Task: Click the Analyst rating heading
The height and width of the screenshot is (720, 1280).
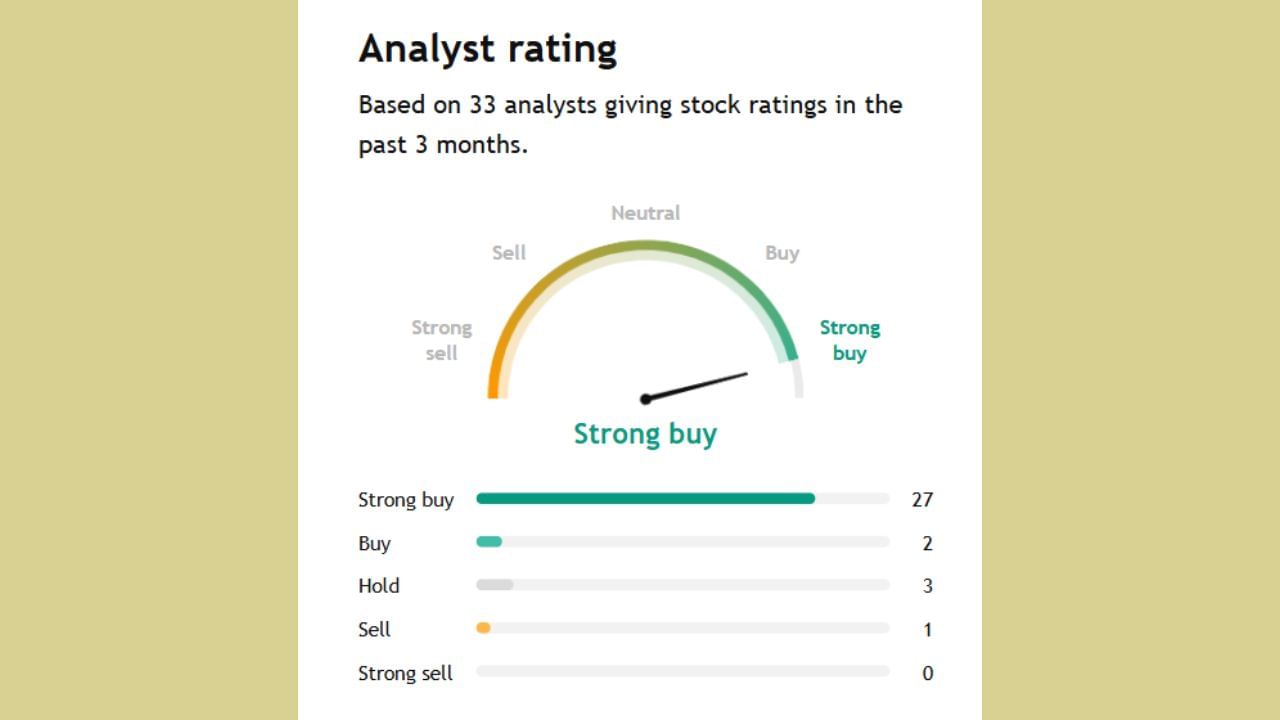Action: click(487, 48)
